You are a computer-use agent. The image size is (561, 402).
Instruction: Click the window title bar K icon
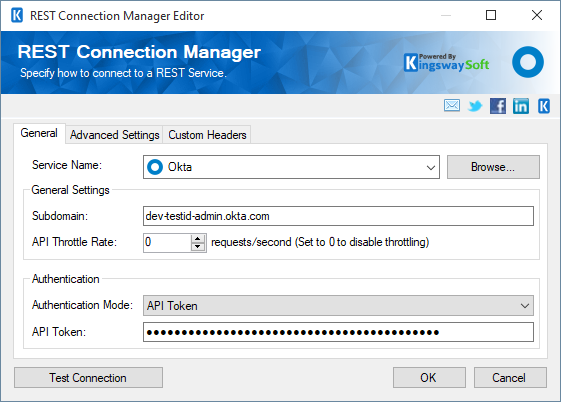click(x=17, y=15)
